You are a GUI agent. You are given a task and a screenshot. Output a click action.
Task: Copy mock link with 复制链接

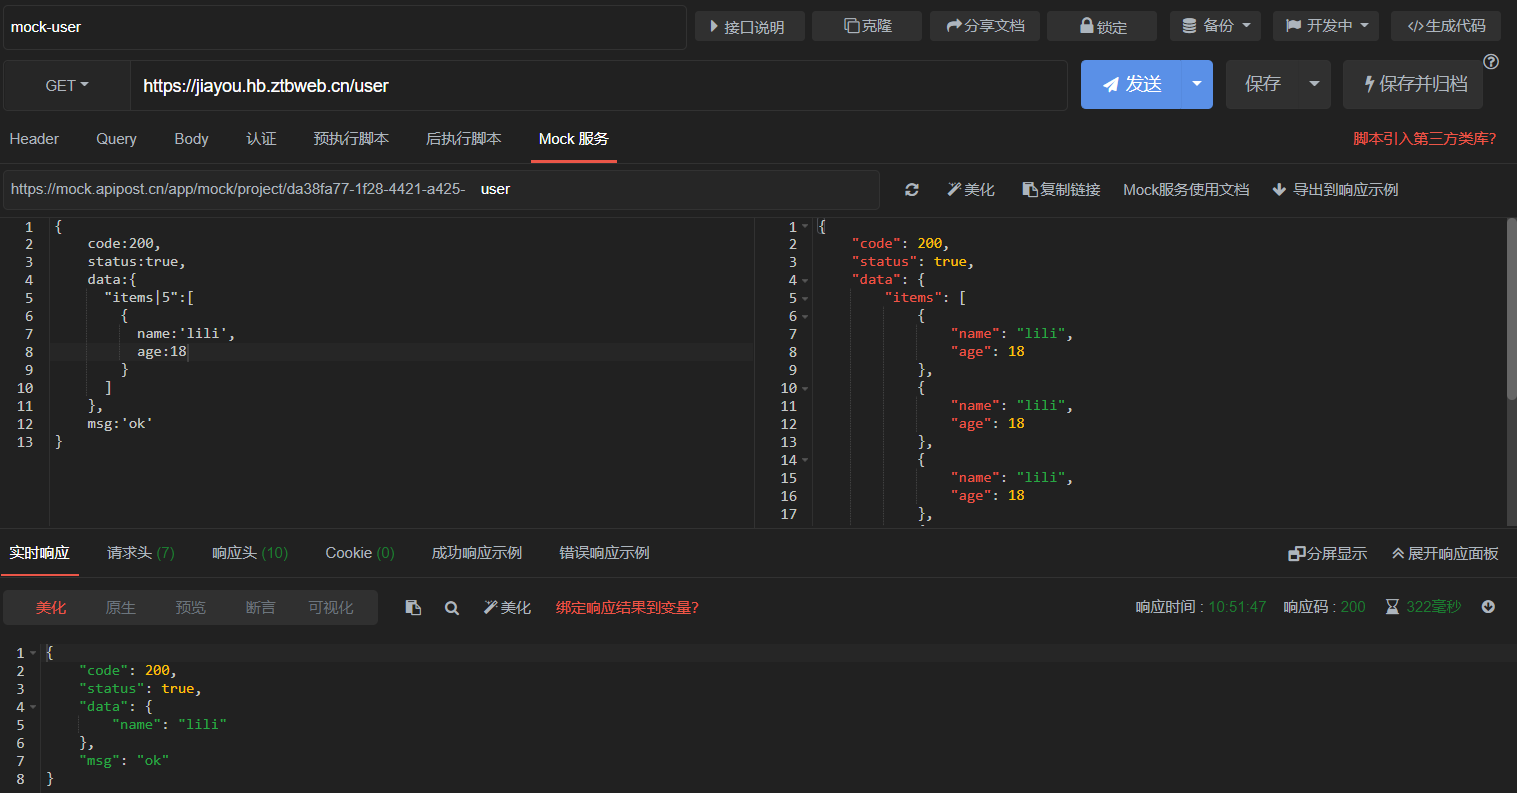(x=1061, y=190)
